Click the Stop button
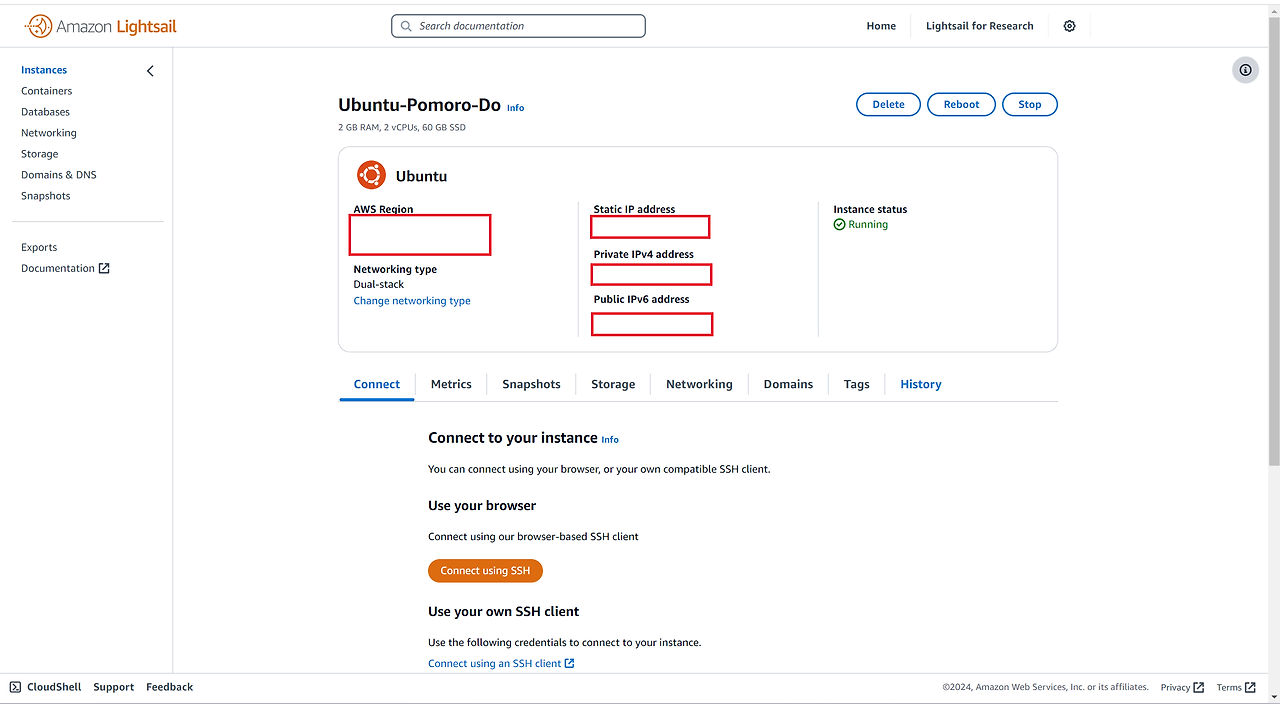Image resolution: width=1280 pixels, height=704 pixels. [x=1029, y=104]
